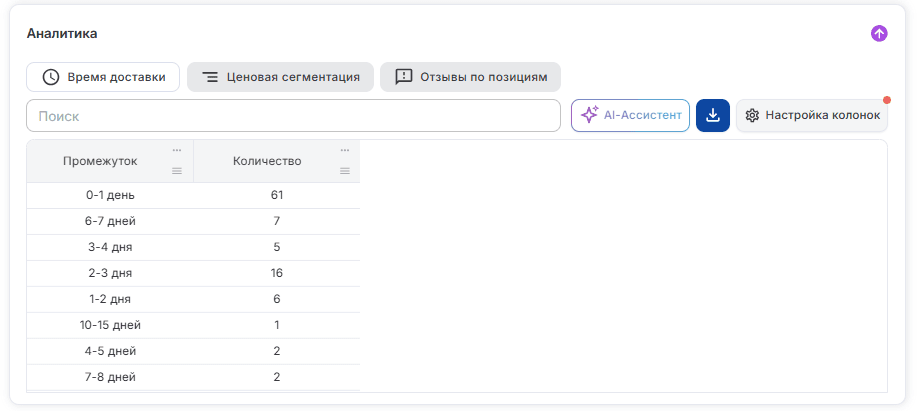Sort by the Промежуток column header
The image size is (917, 411).
pyautogui.click(x=100, y=161)
